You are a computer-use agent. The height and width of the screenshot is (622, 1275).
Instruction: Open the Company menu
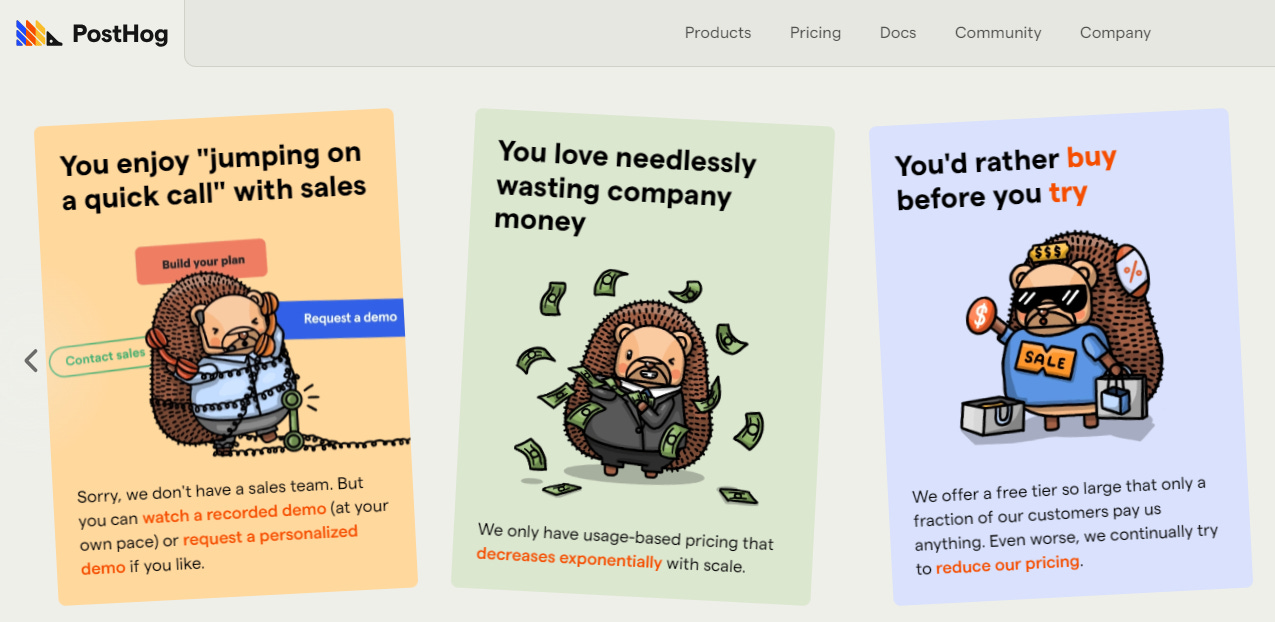(1115, 33)
